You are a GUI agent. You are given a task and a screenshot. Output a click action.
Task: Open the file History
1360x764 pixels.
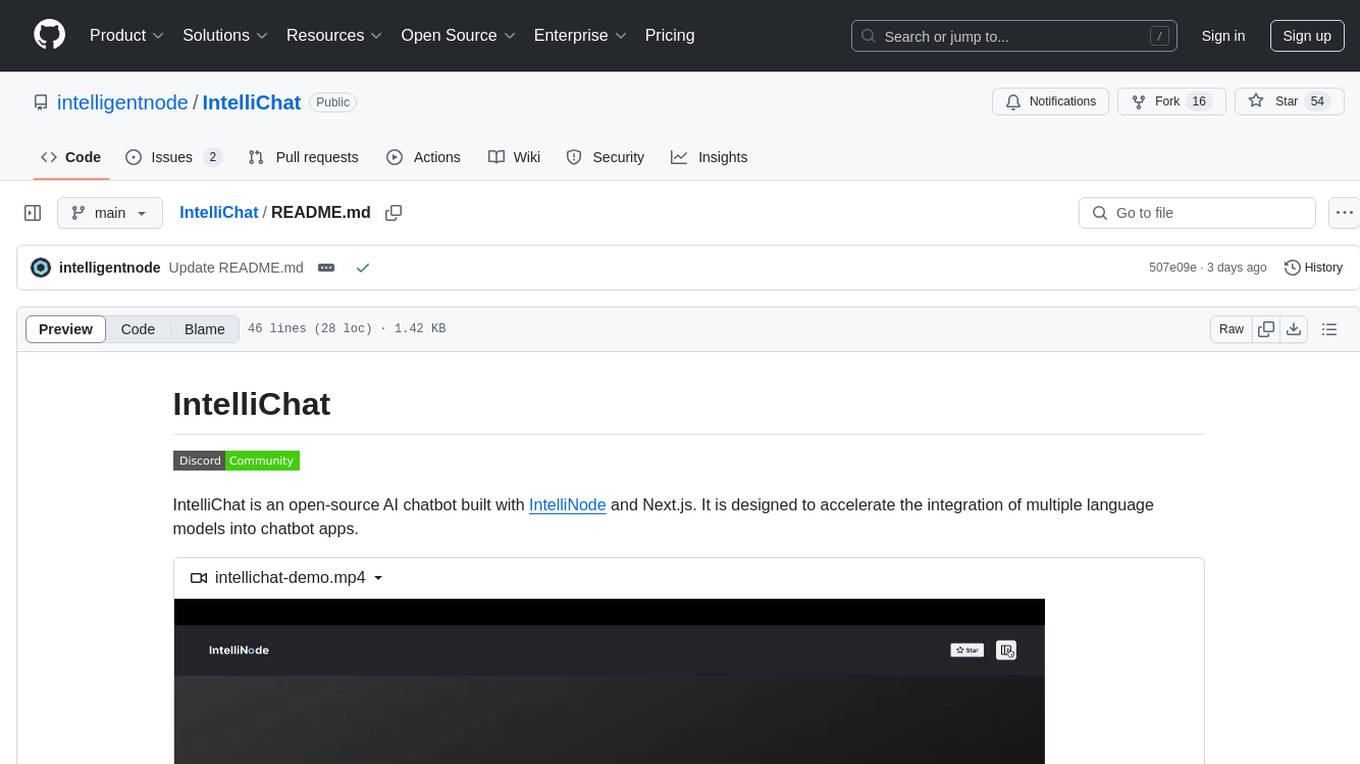point(1313,267)
